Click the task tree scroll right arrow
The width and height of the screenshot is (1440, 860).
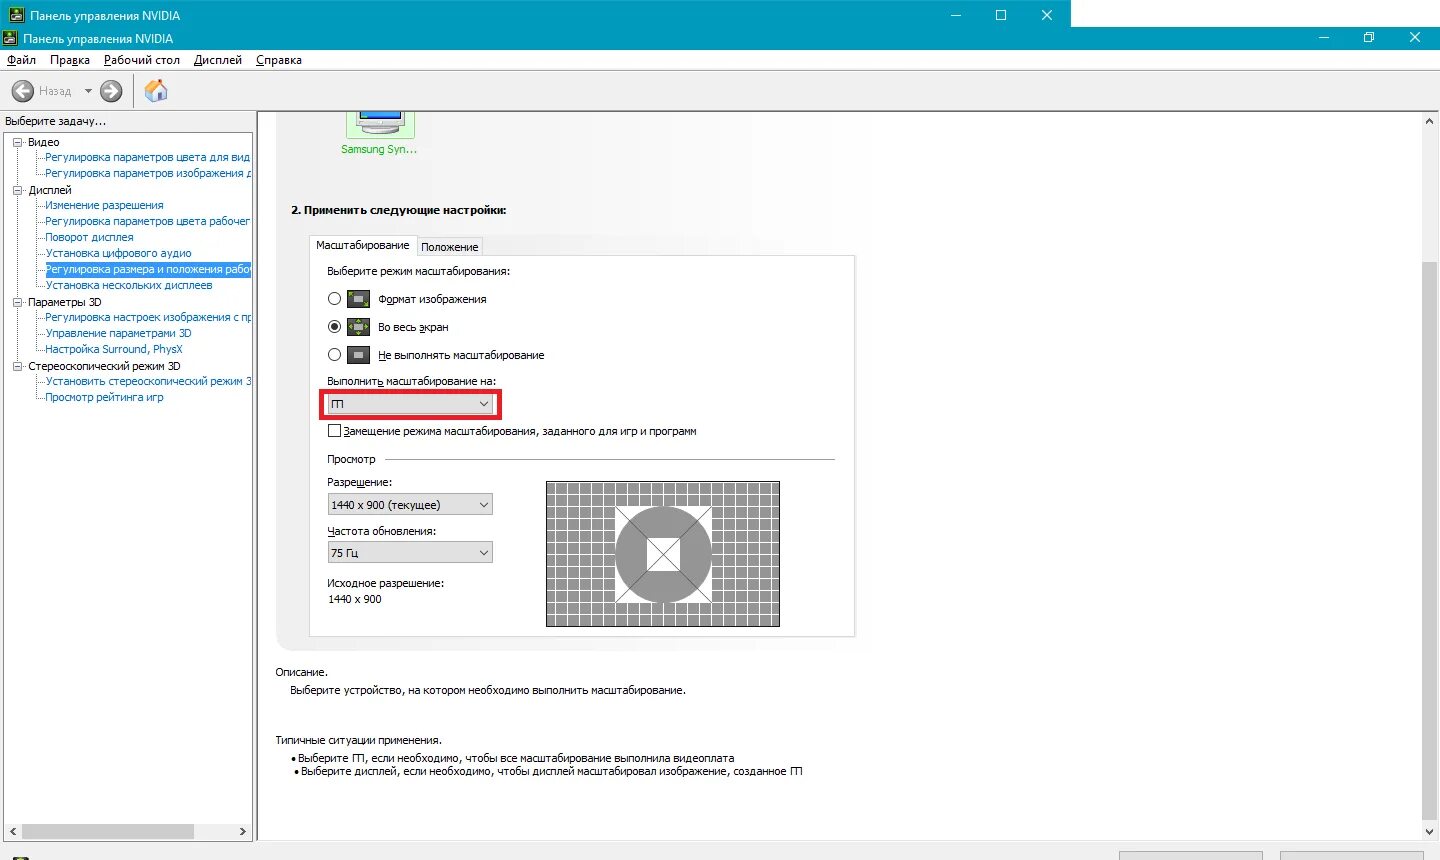click(242, 831)
